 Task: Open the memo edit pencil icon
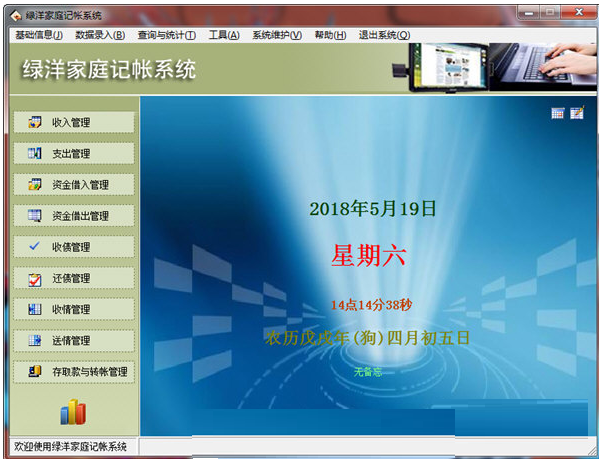coord(577,113)
